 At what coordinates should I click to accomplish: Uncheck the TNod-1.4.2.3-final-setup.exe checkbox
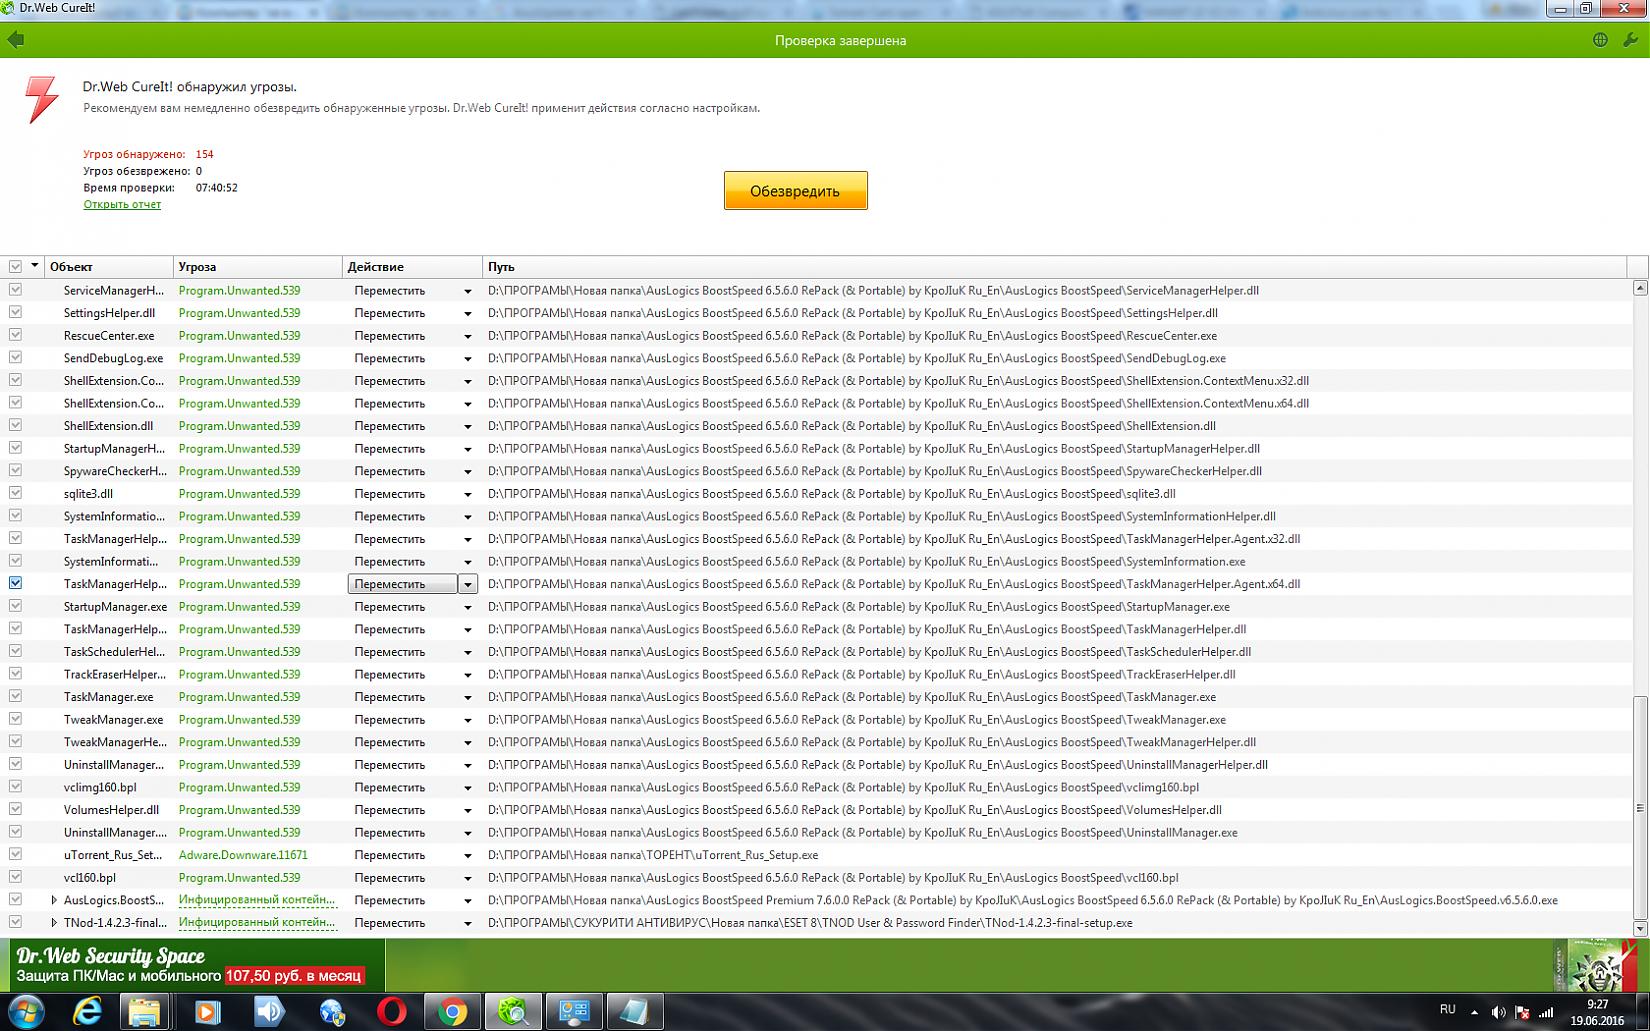coord(15,922)
